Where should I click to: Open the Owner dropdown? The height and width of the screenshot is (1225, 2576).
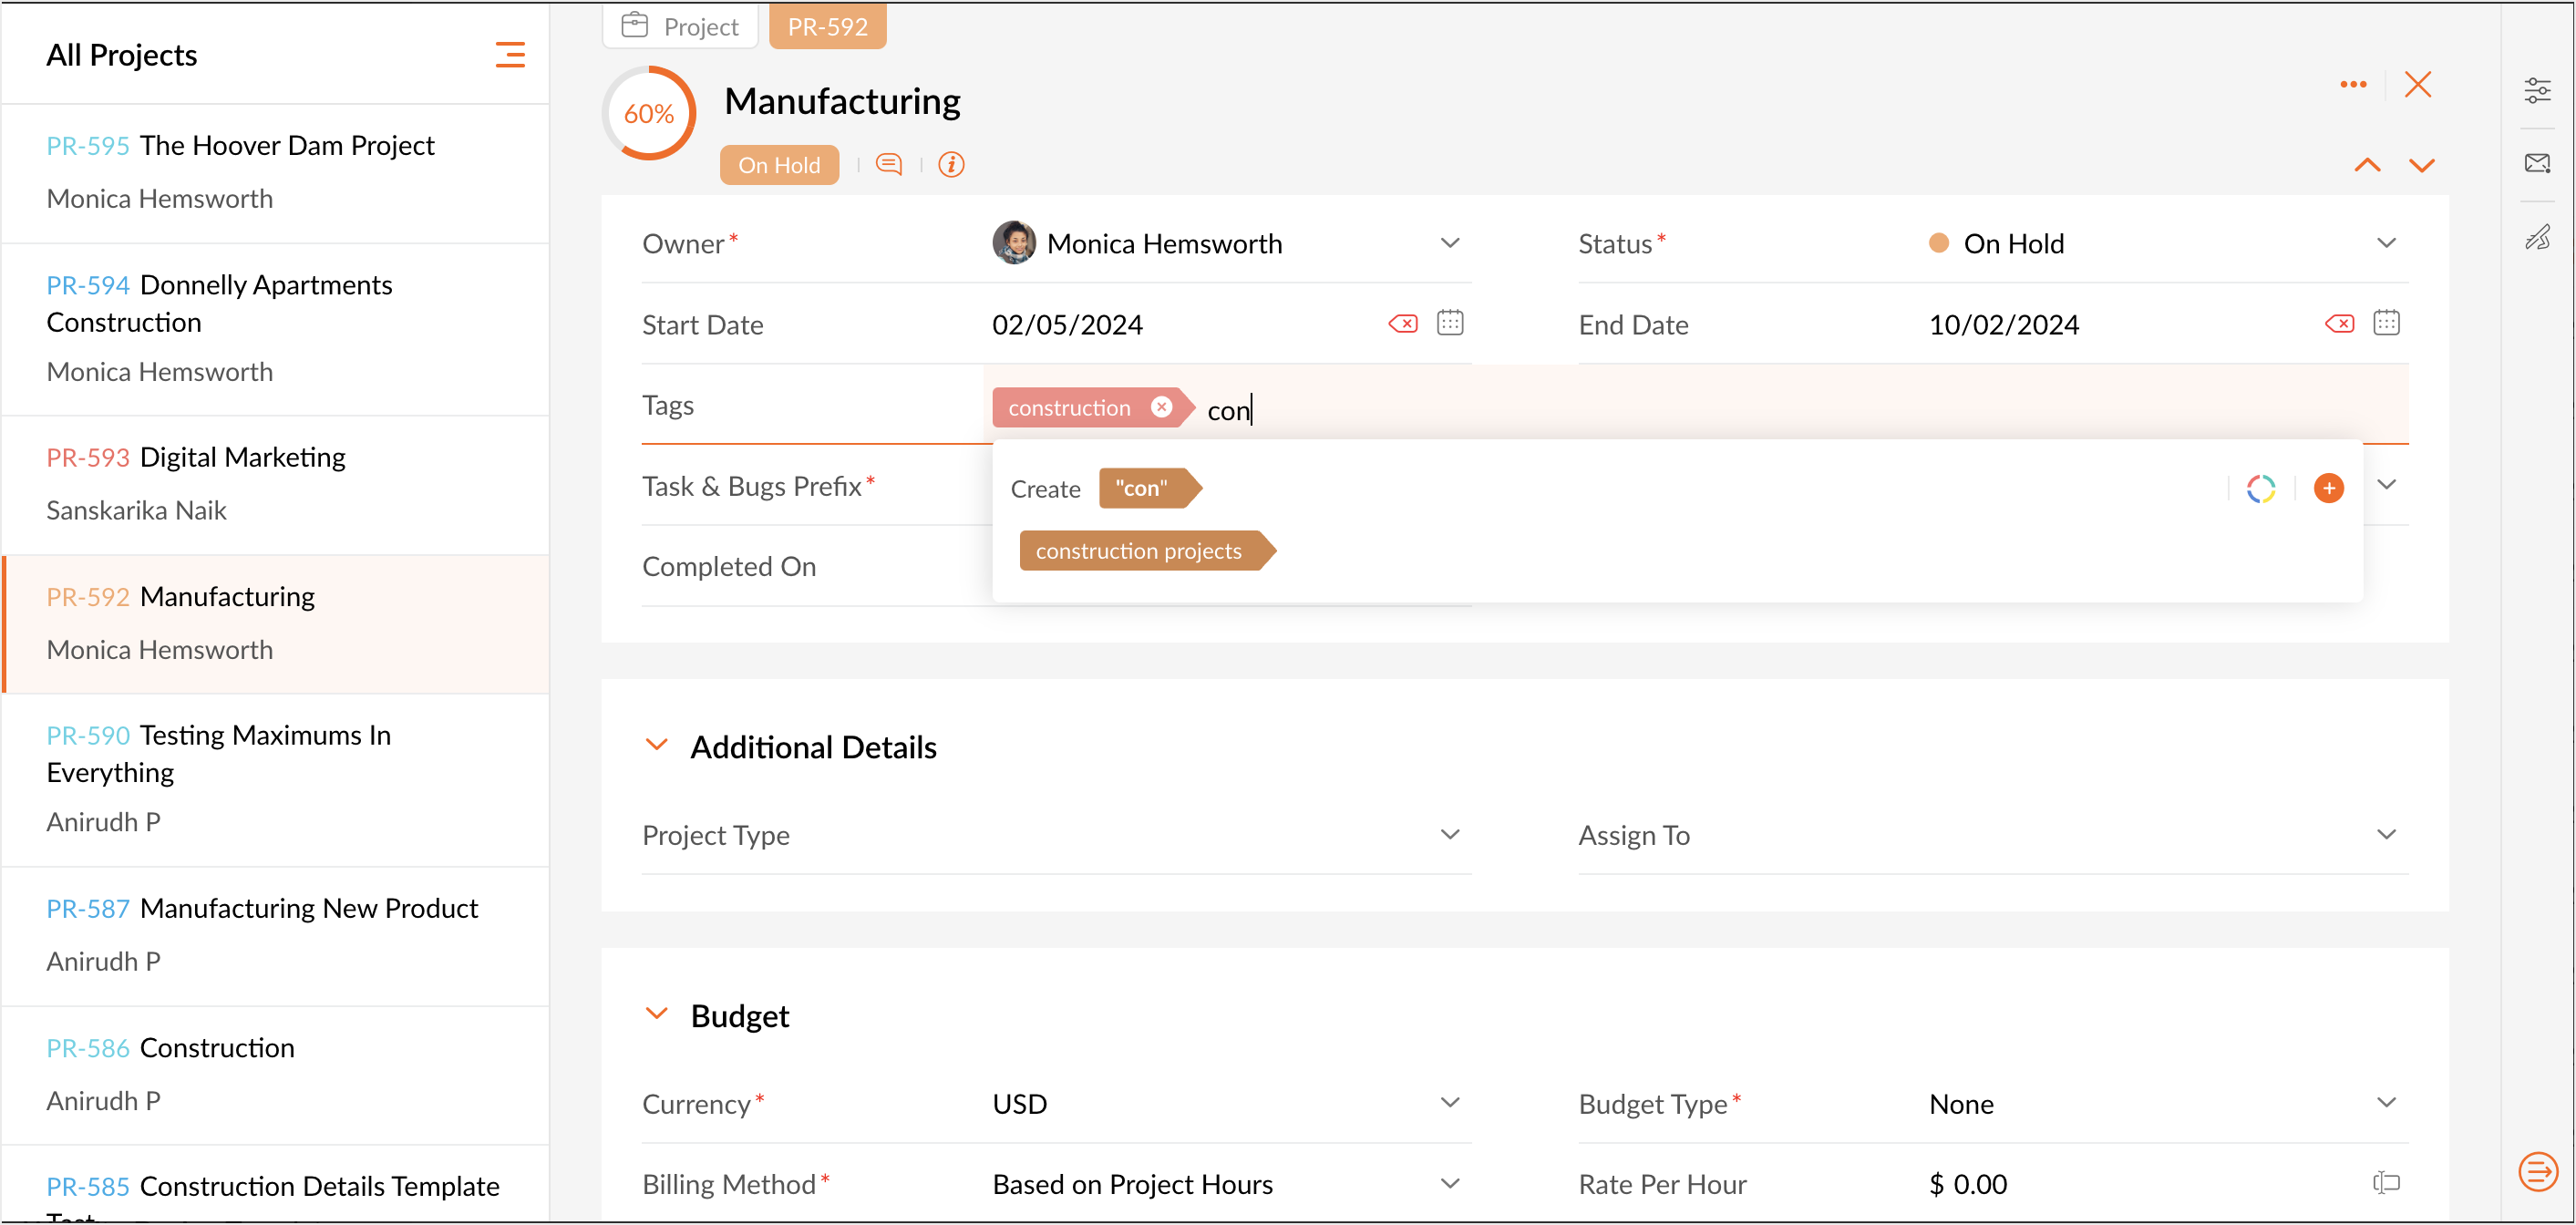click(x=1449, y=243)
